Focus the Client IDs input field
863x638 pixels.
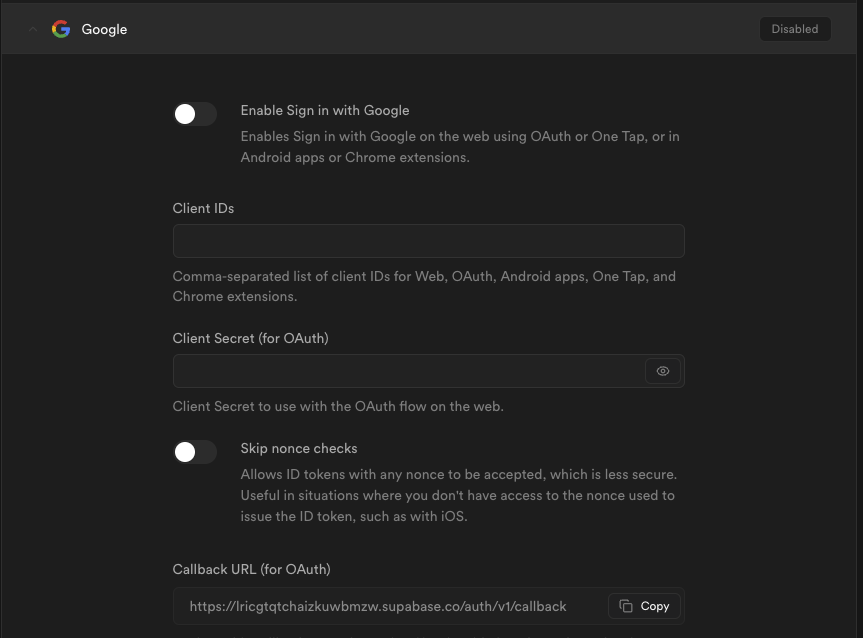pyautogui.click(x=428, y=241)
